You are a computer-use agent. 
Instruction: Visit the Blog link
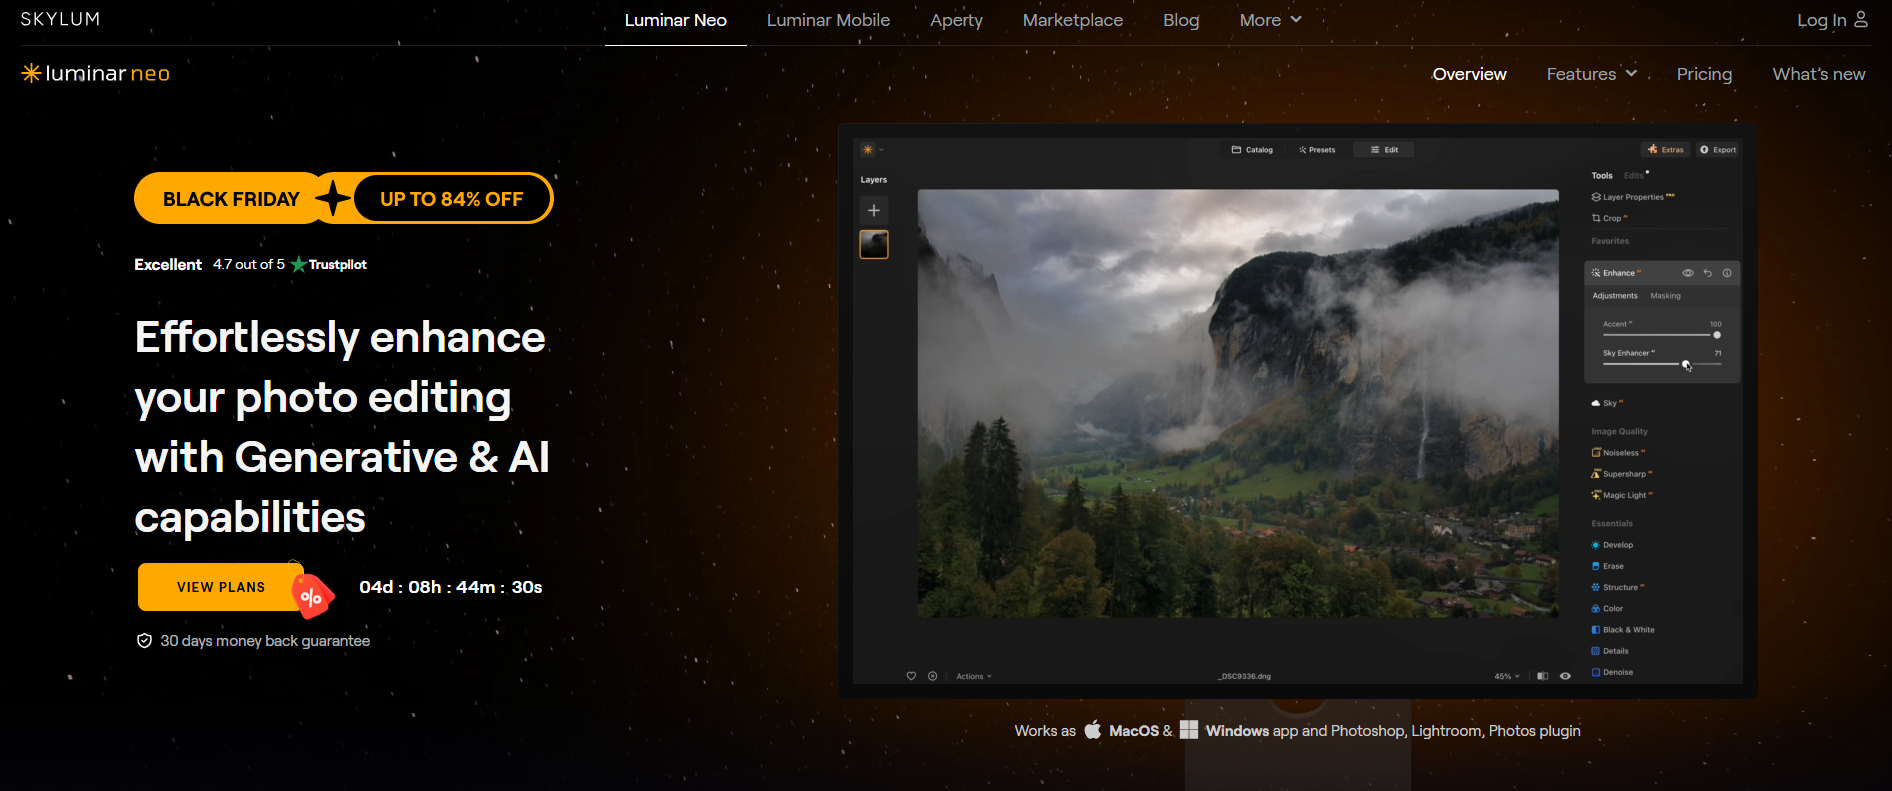(x=1181, y=20)
